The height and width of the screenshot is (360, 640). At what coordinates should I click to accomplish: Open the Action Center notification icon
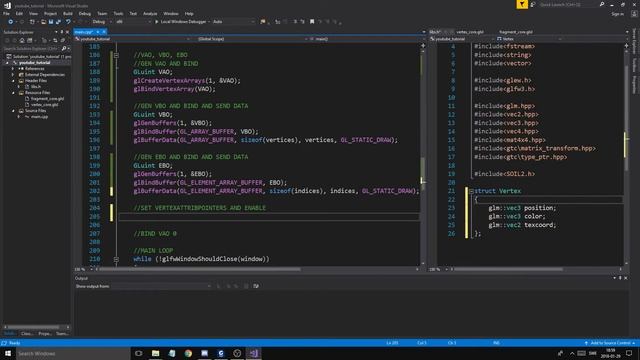point(629,353)
